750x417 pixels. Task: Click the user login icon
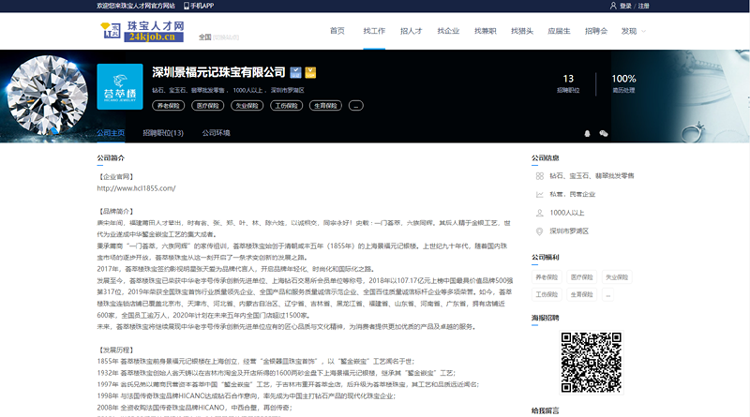tap(613, 6)
